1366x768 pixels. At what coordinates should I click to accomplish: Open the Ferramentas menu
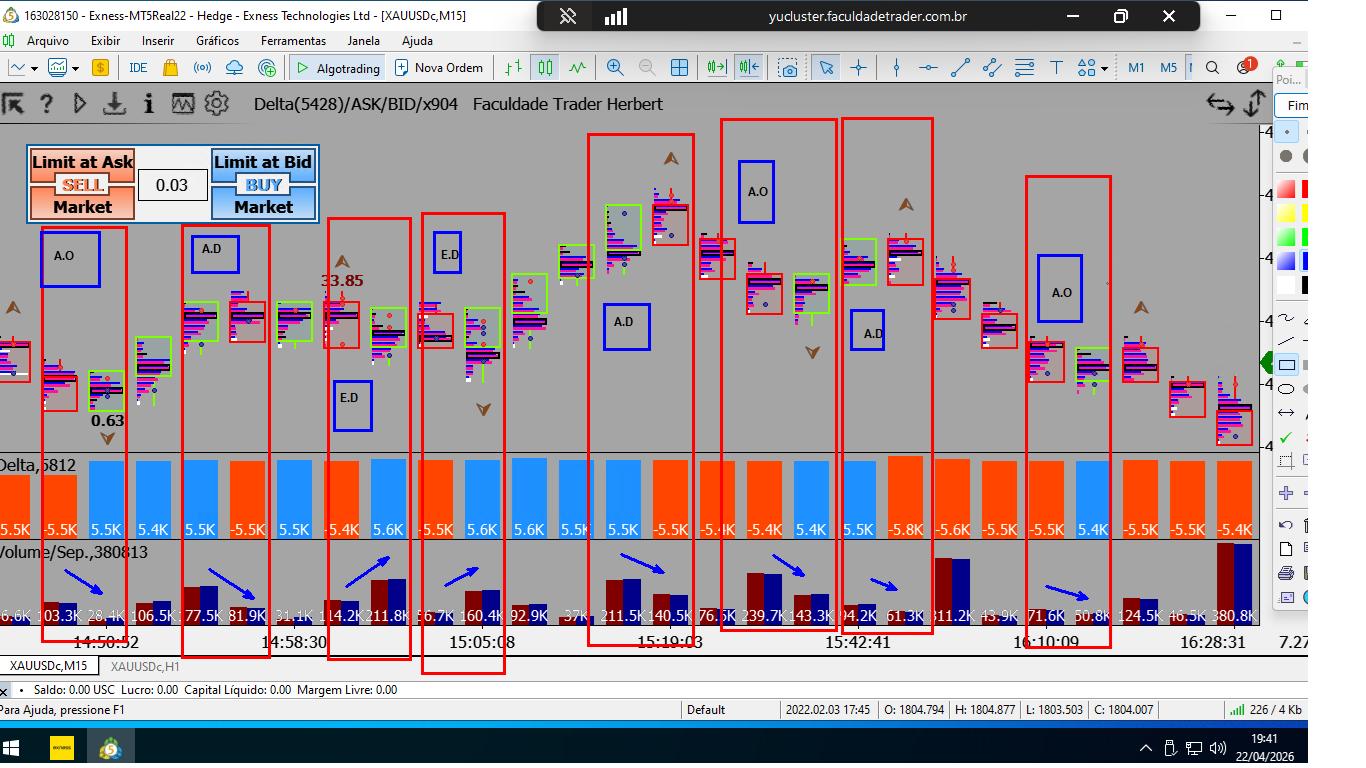click(294, 41)
